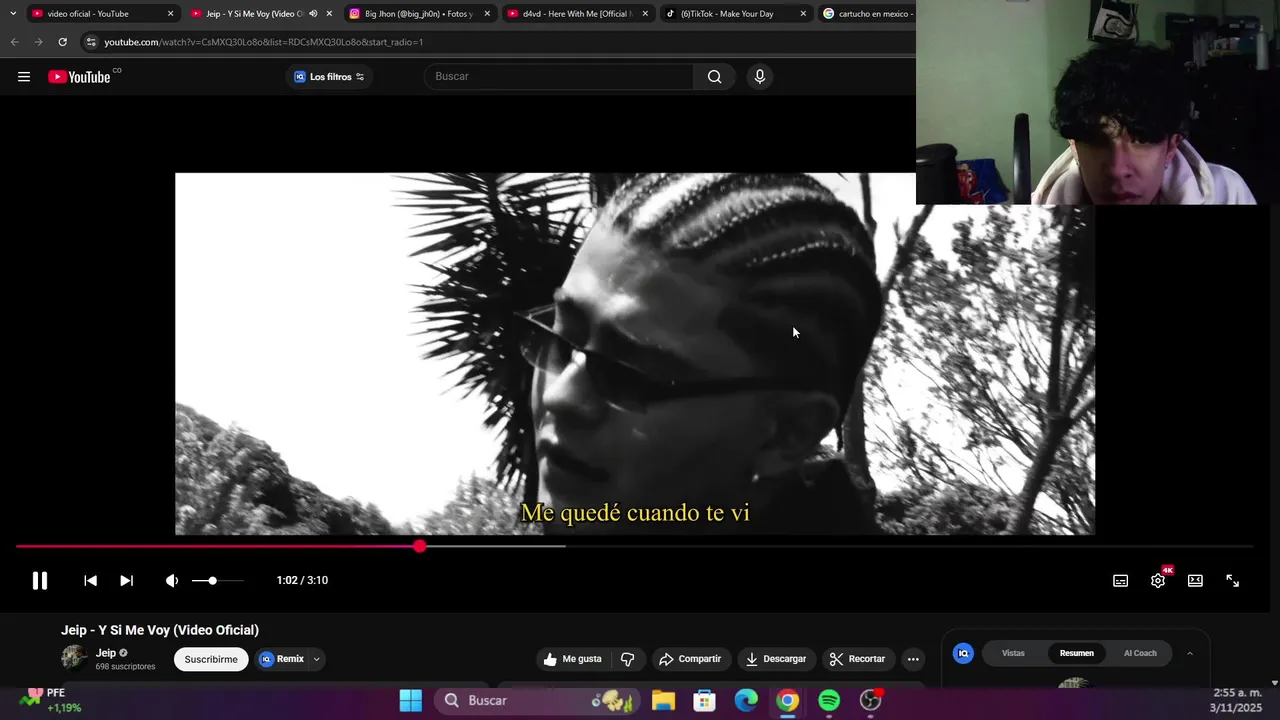Like the video with Me gusta
Image resolution: width=1280 pixels, height=720 pixels.
point(573,659)
